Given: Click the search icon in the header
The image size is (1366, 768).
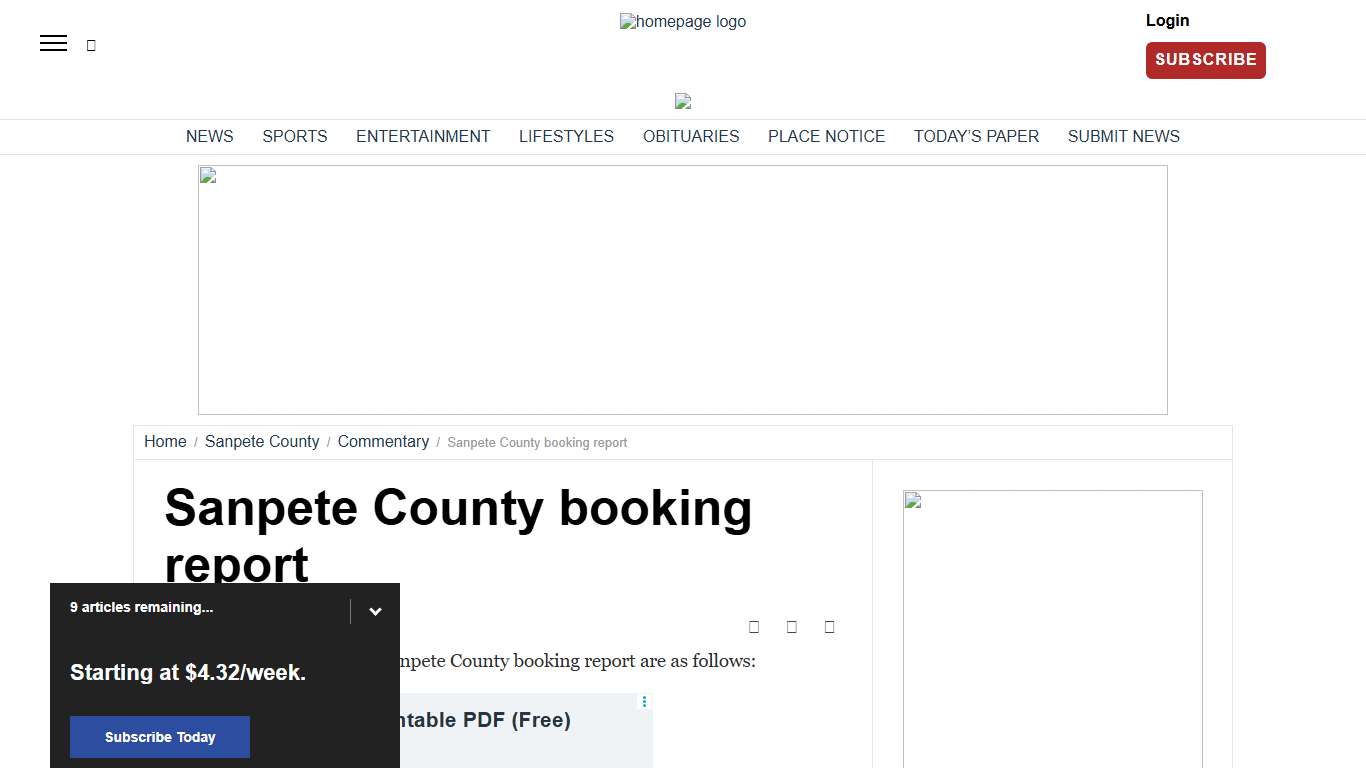Looking at the screenshot, I should pyautogui.click(x=91, y=44).
